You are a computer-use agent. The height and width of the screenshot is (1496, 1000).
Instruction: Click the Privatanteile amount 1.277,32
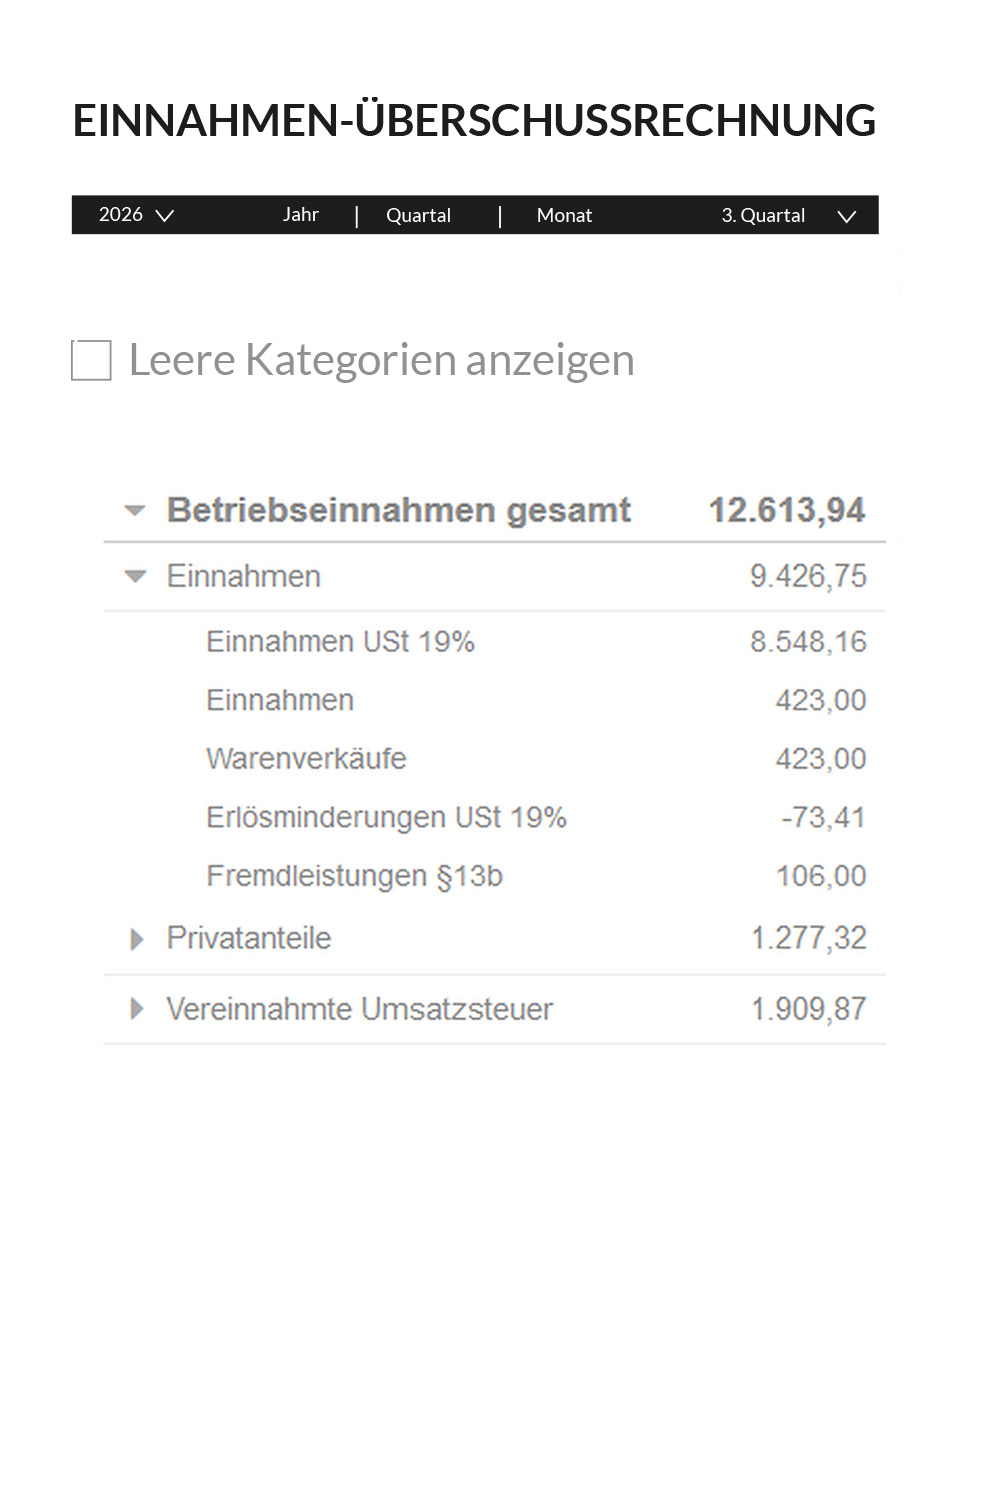(808, 938)
